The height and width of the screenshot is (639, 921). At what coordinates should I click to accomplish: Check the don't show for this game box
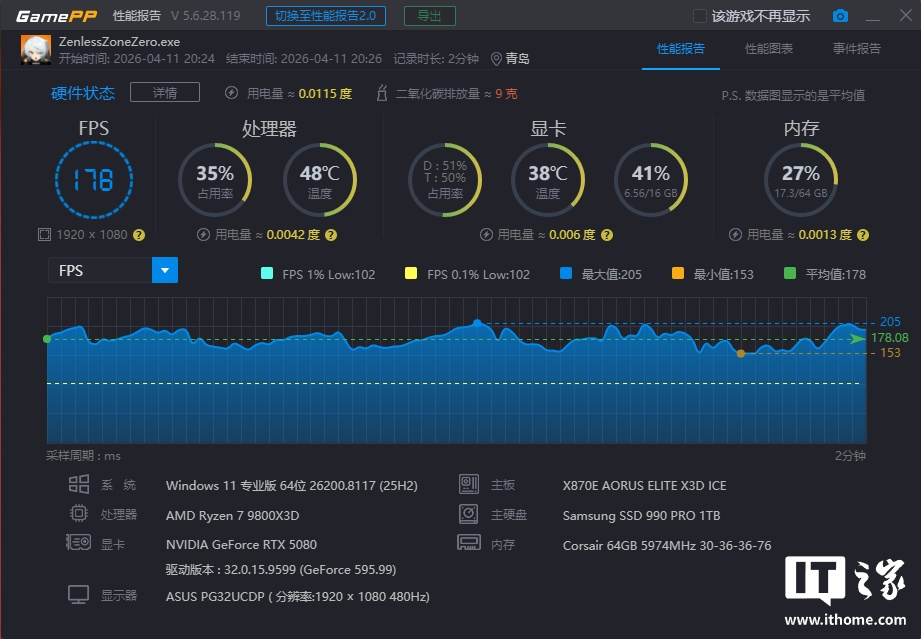[x=700, y=16]
